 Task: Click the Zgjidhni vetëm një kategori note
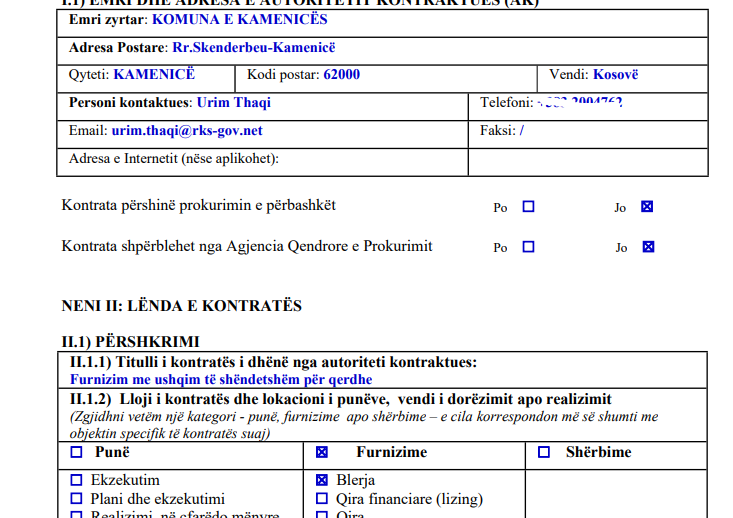click(364, 425)
